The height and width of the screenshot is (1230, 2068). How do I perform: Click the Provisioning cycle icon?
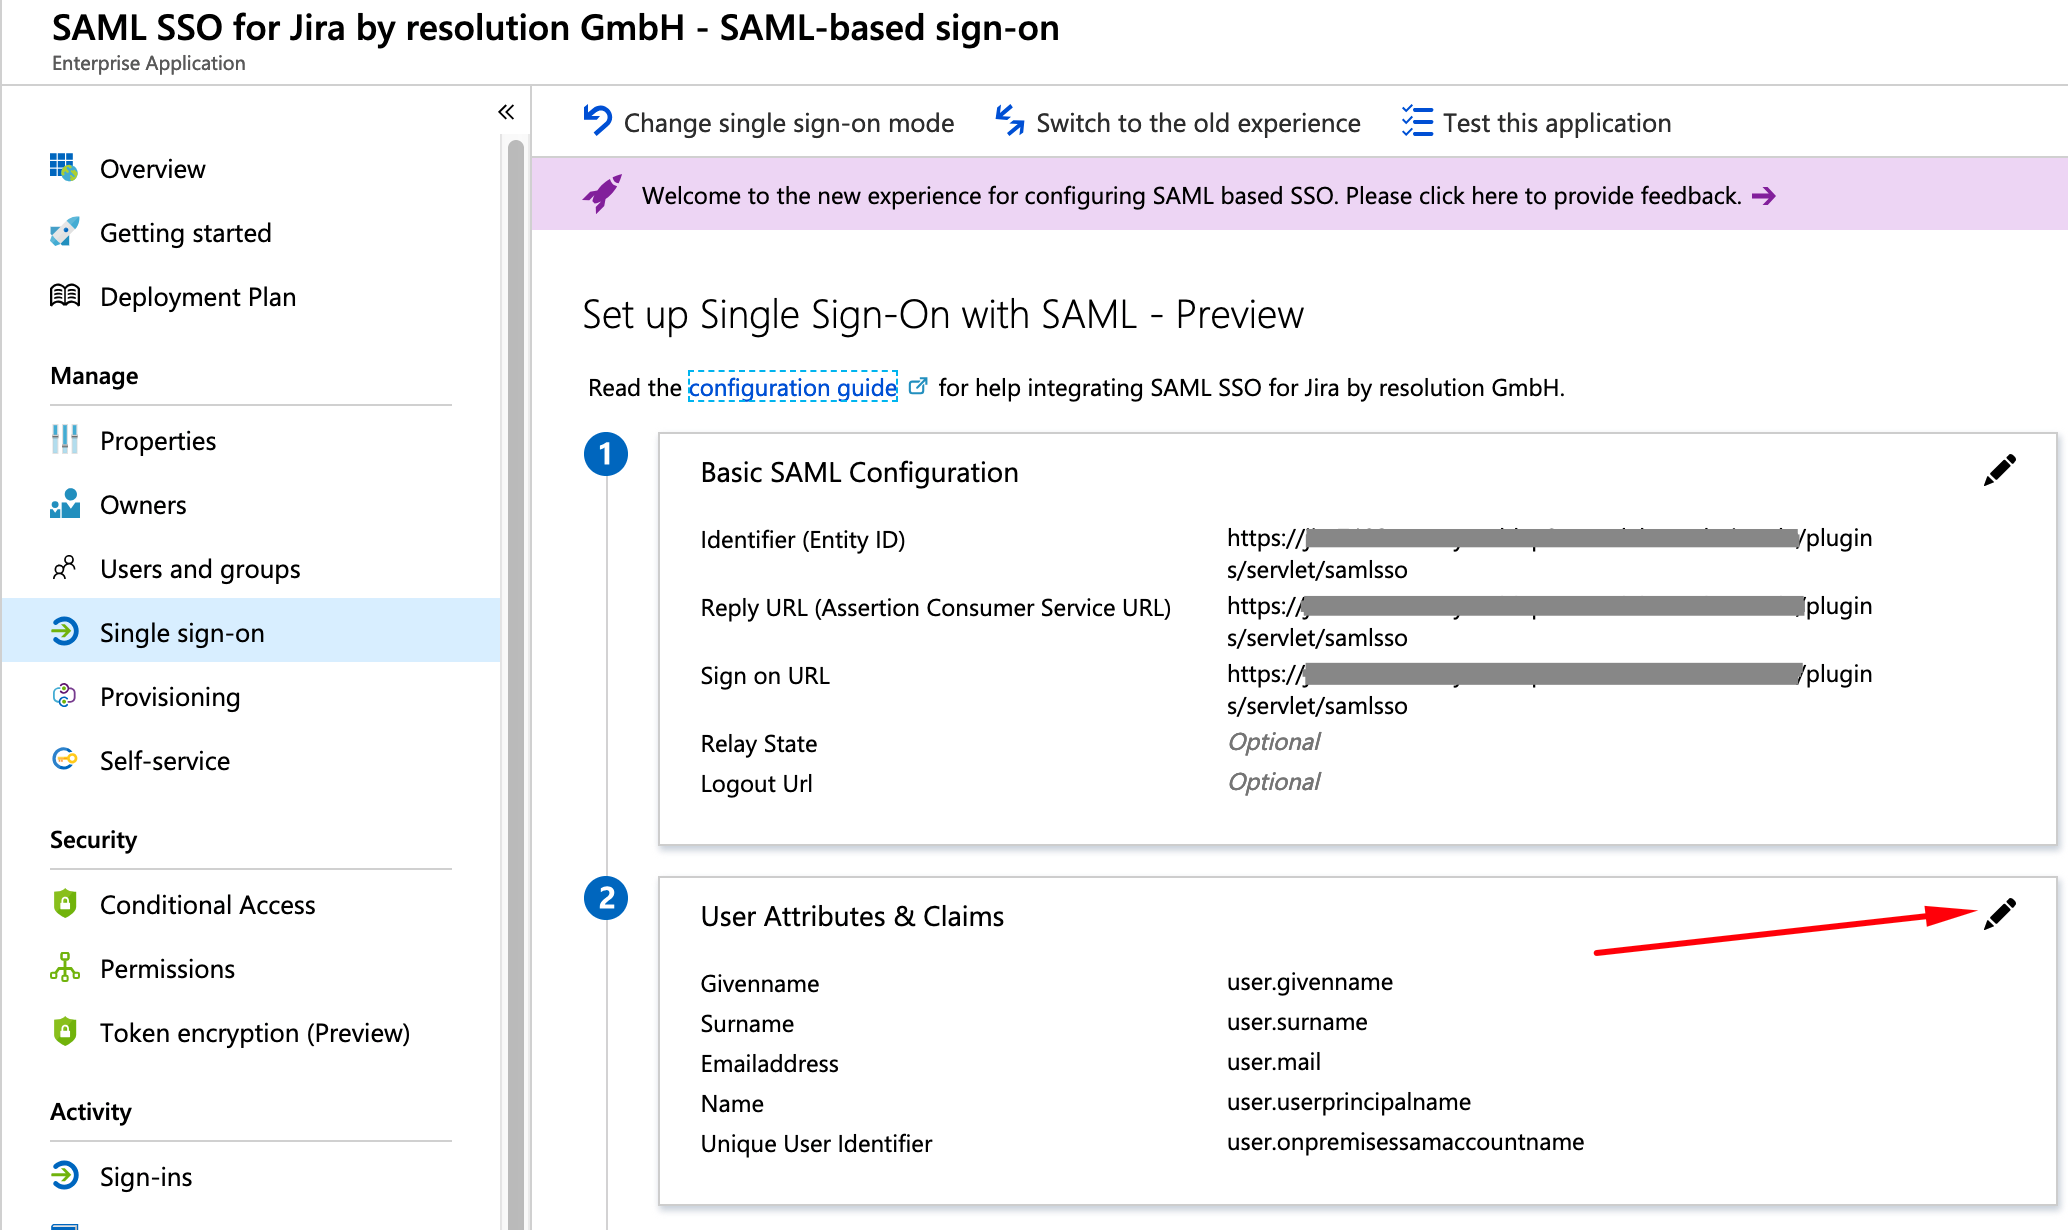tap(64, 695)
